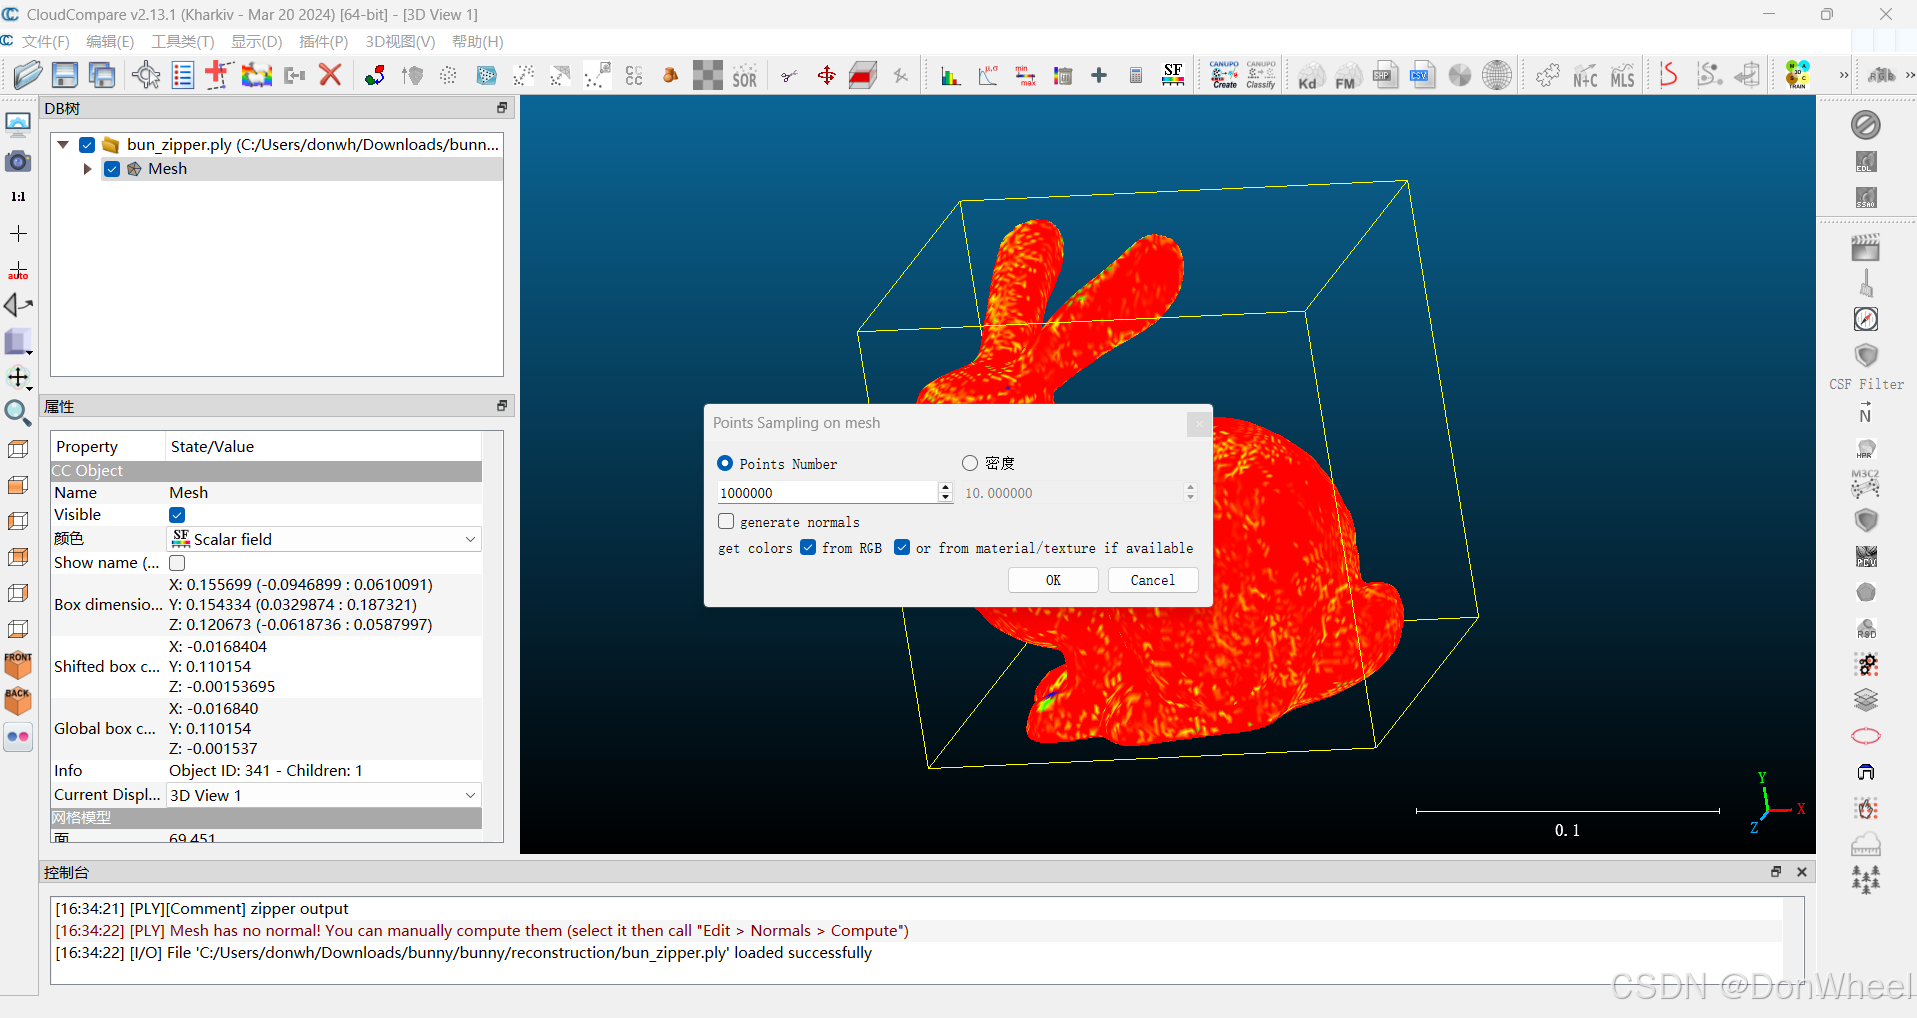The width and height of the screenshot is (1917, 1018).
Task: Uncheck from material/texture checkbox
Action: [x=902, y=547]
